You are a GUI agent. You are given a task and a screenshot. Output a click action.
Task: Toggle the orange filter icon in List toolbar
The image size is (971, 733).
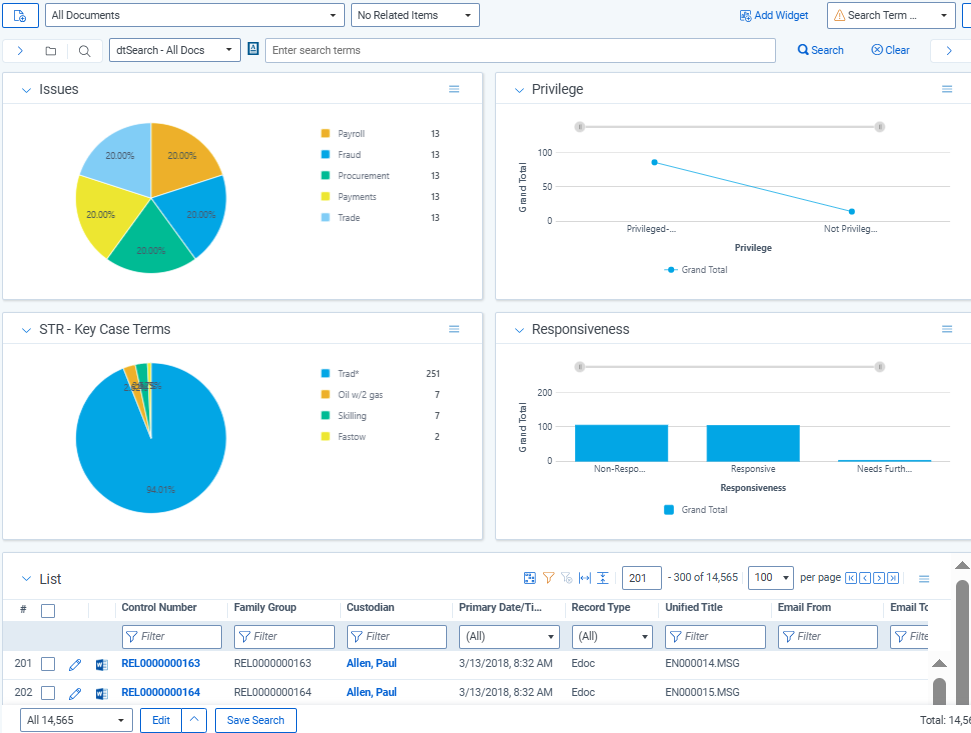(x=548, y=578)
